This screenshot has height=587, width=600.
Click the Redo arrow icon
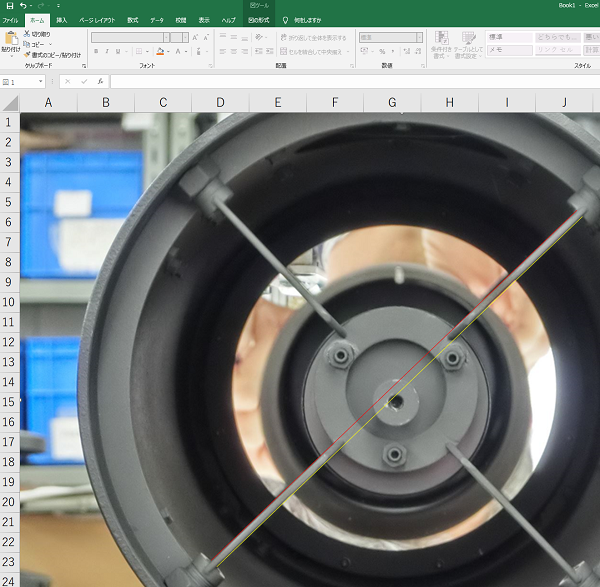tap(41, 5)
